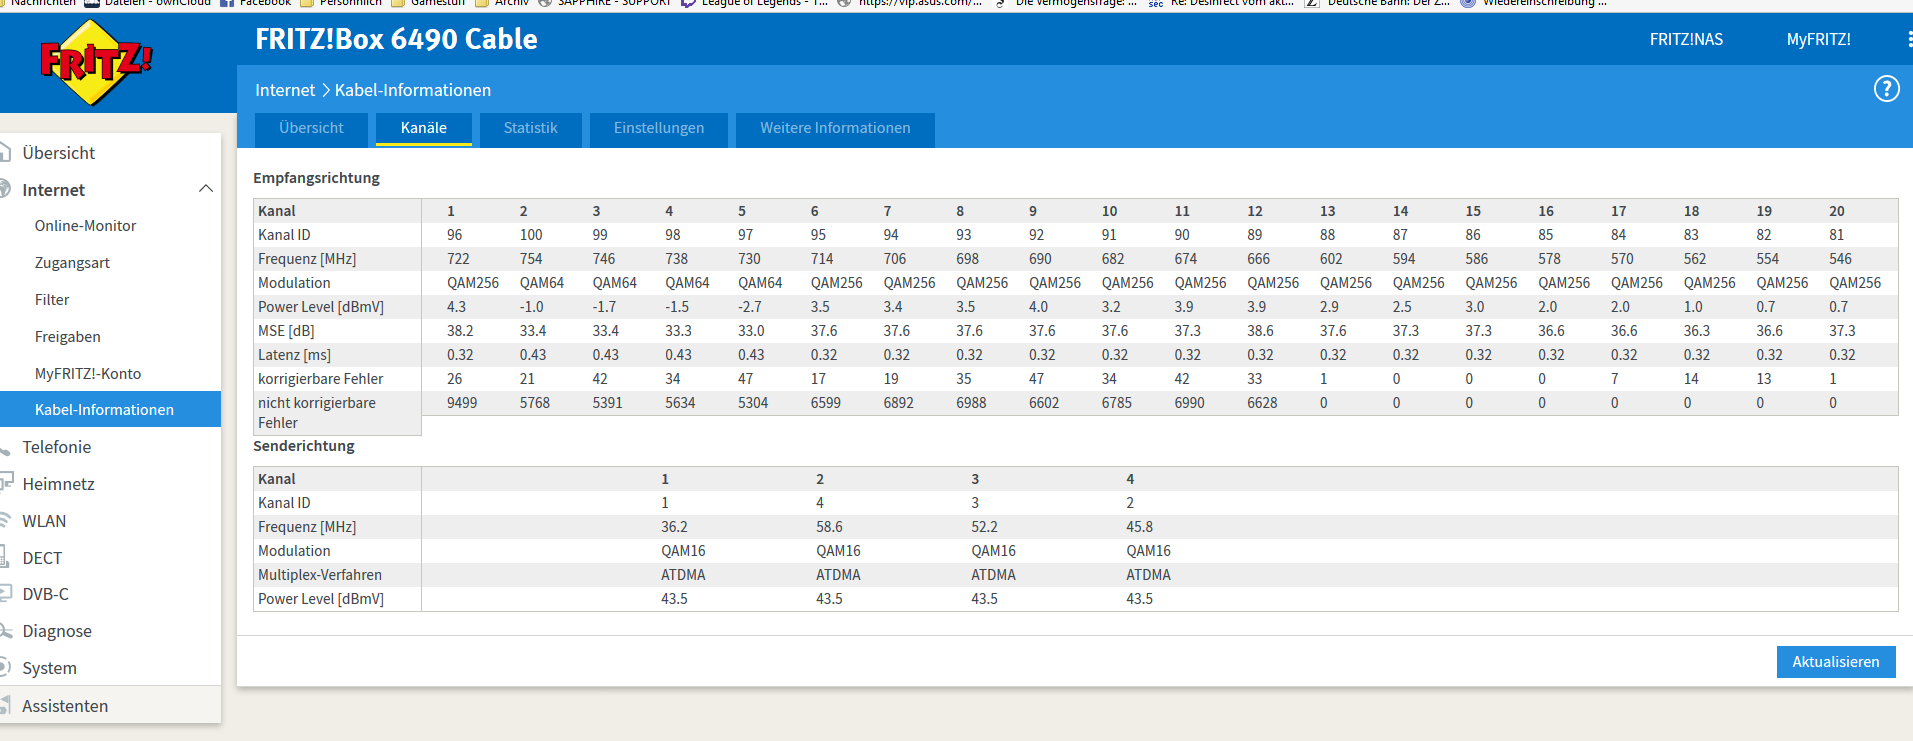The height and width of the screenshot is (741, 1913).
Task: Click the System icon in sidebar
Action: coord(5,667)
